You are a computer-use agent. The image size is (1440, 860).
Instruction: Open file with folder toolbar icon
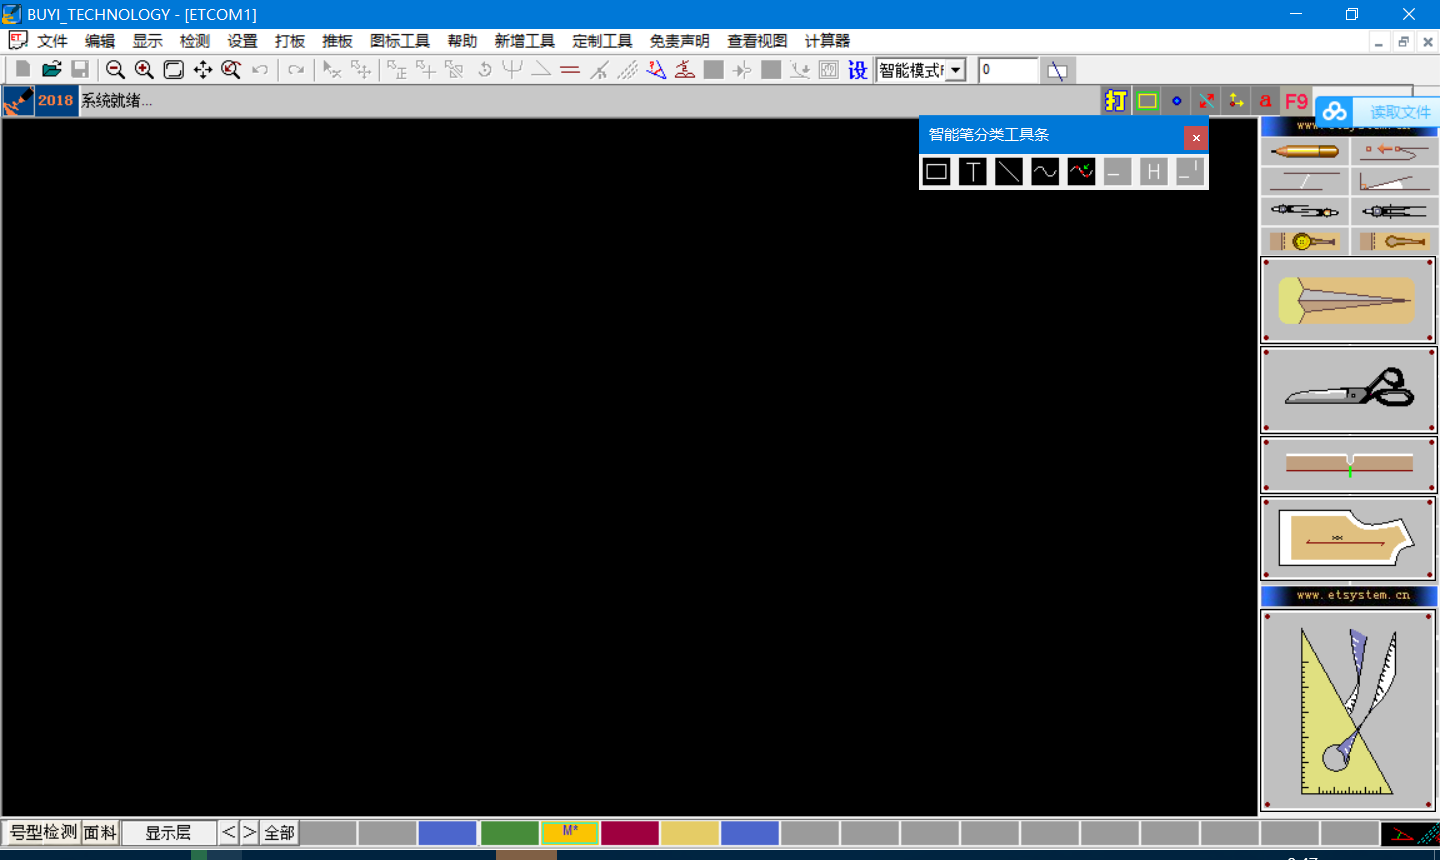pyautogui.click(x=51, y=69)
